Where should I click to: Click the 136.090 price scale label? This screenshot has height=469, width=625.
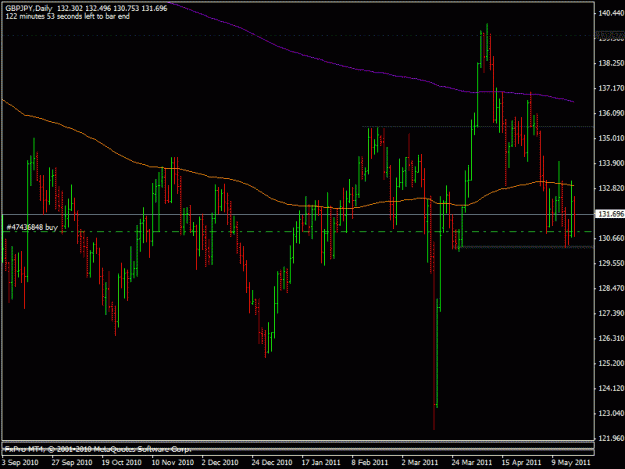[x=611, y=113]
